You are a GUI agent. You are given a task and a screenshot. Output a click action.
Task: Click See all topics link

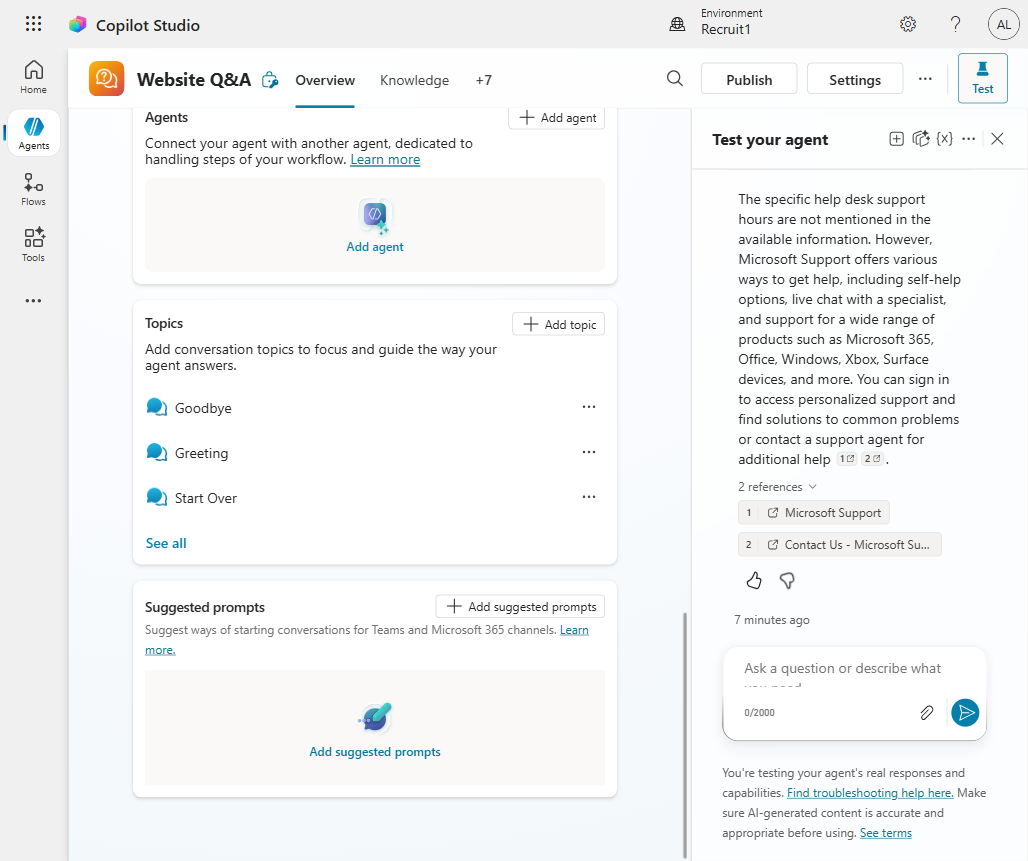(x=166, y=543)
